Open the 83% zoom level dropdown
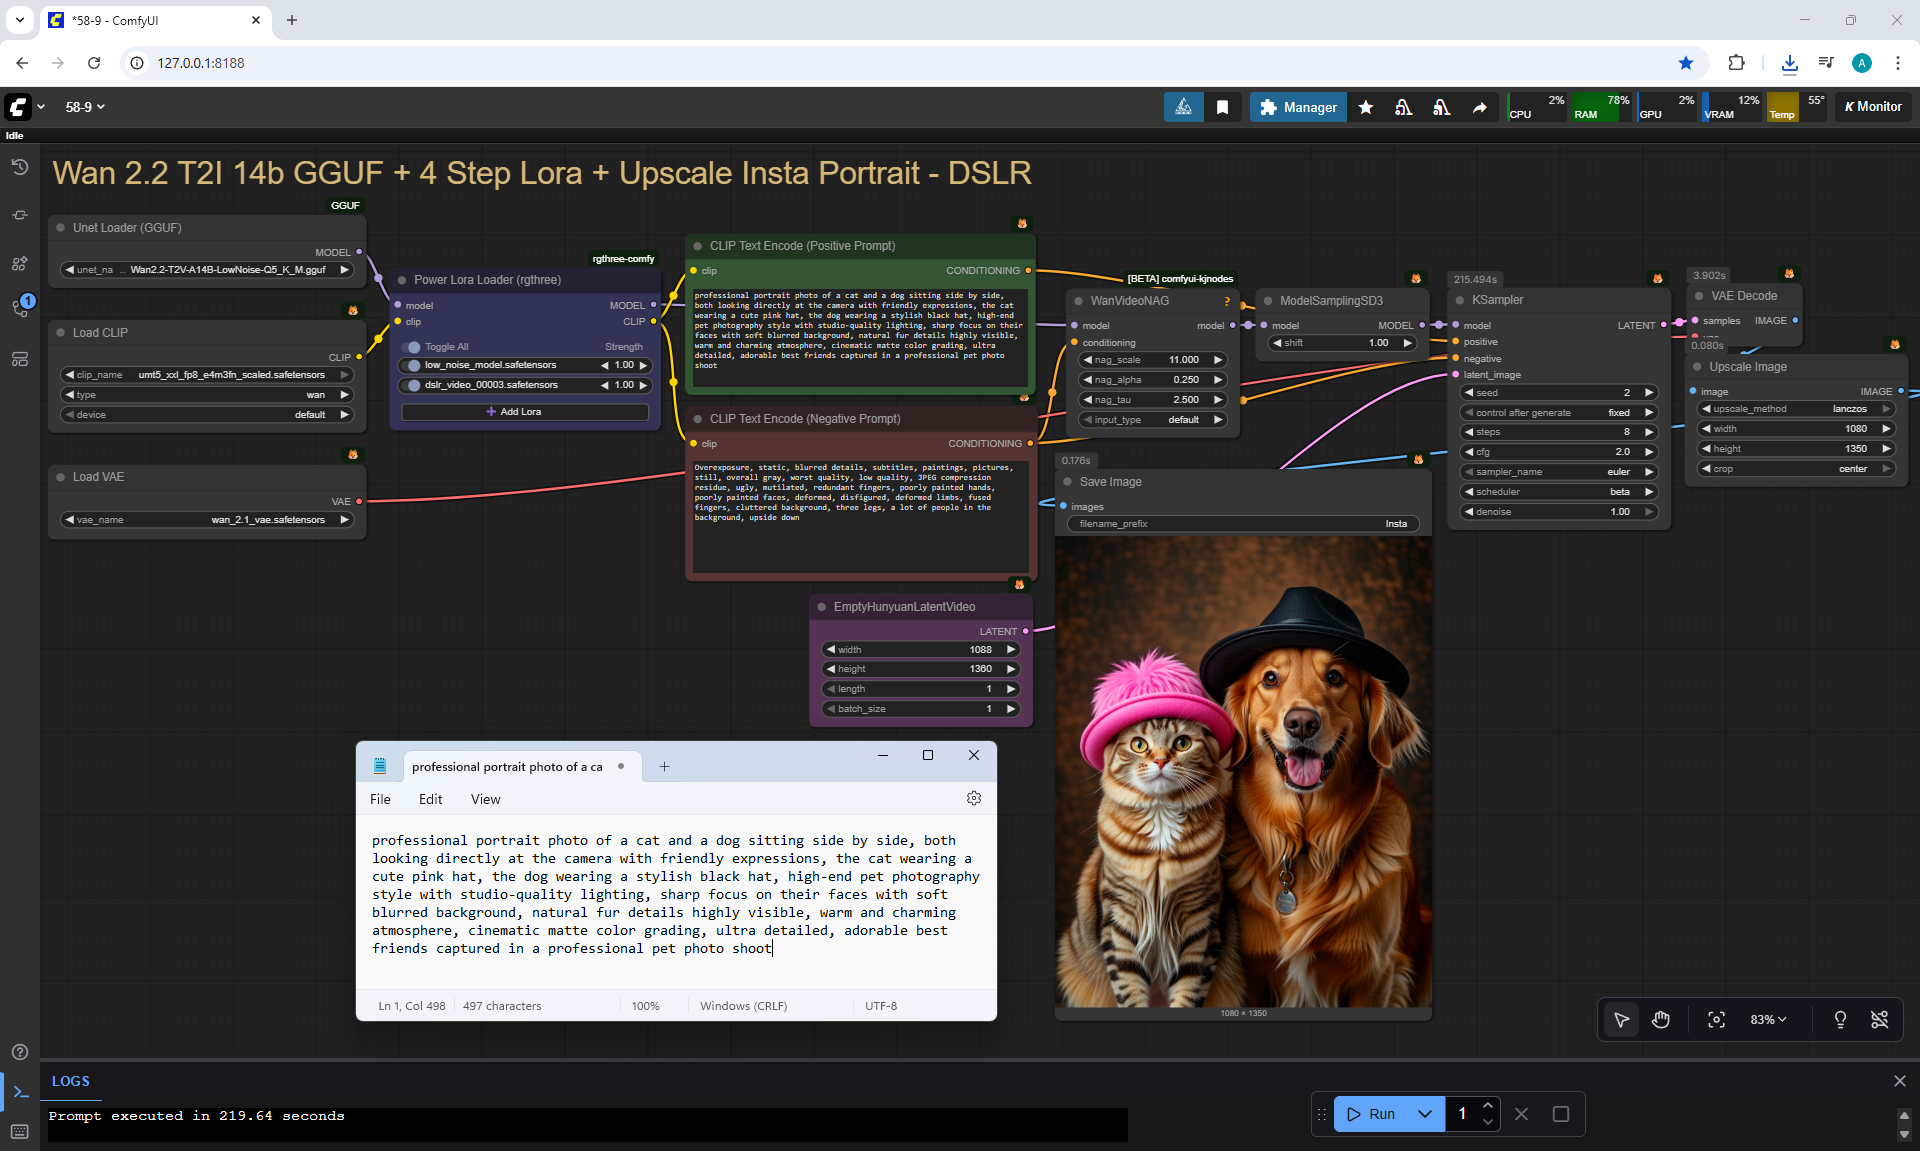Image resolution: width=1920 pixels, height=1151 pixels. (x=1767, y=1019)
